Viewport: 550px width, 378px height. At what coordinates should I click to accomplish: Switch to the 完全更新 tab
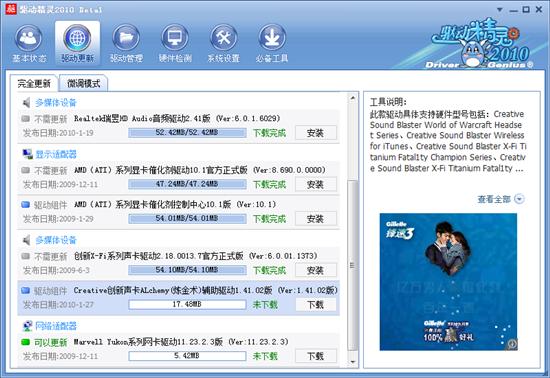[x=34, y=83]
